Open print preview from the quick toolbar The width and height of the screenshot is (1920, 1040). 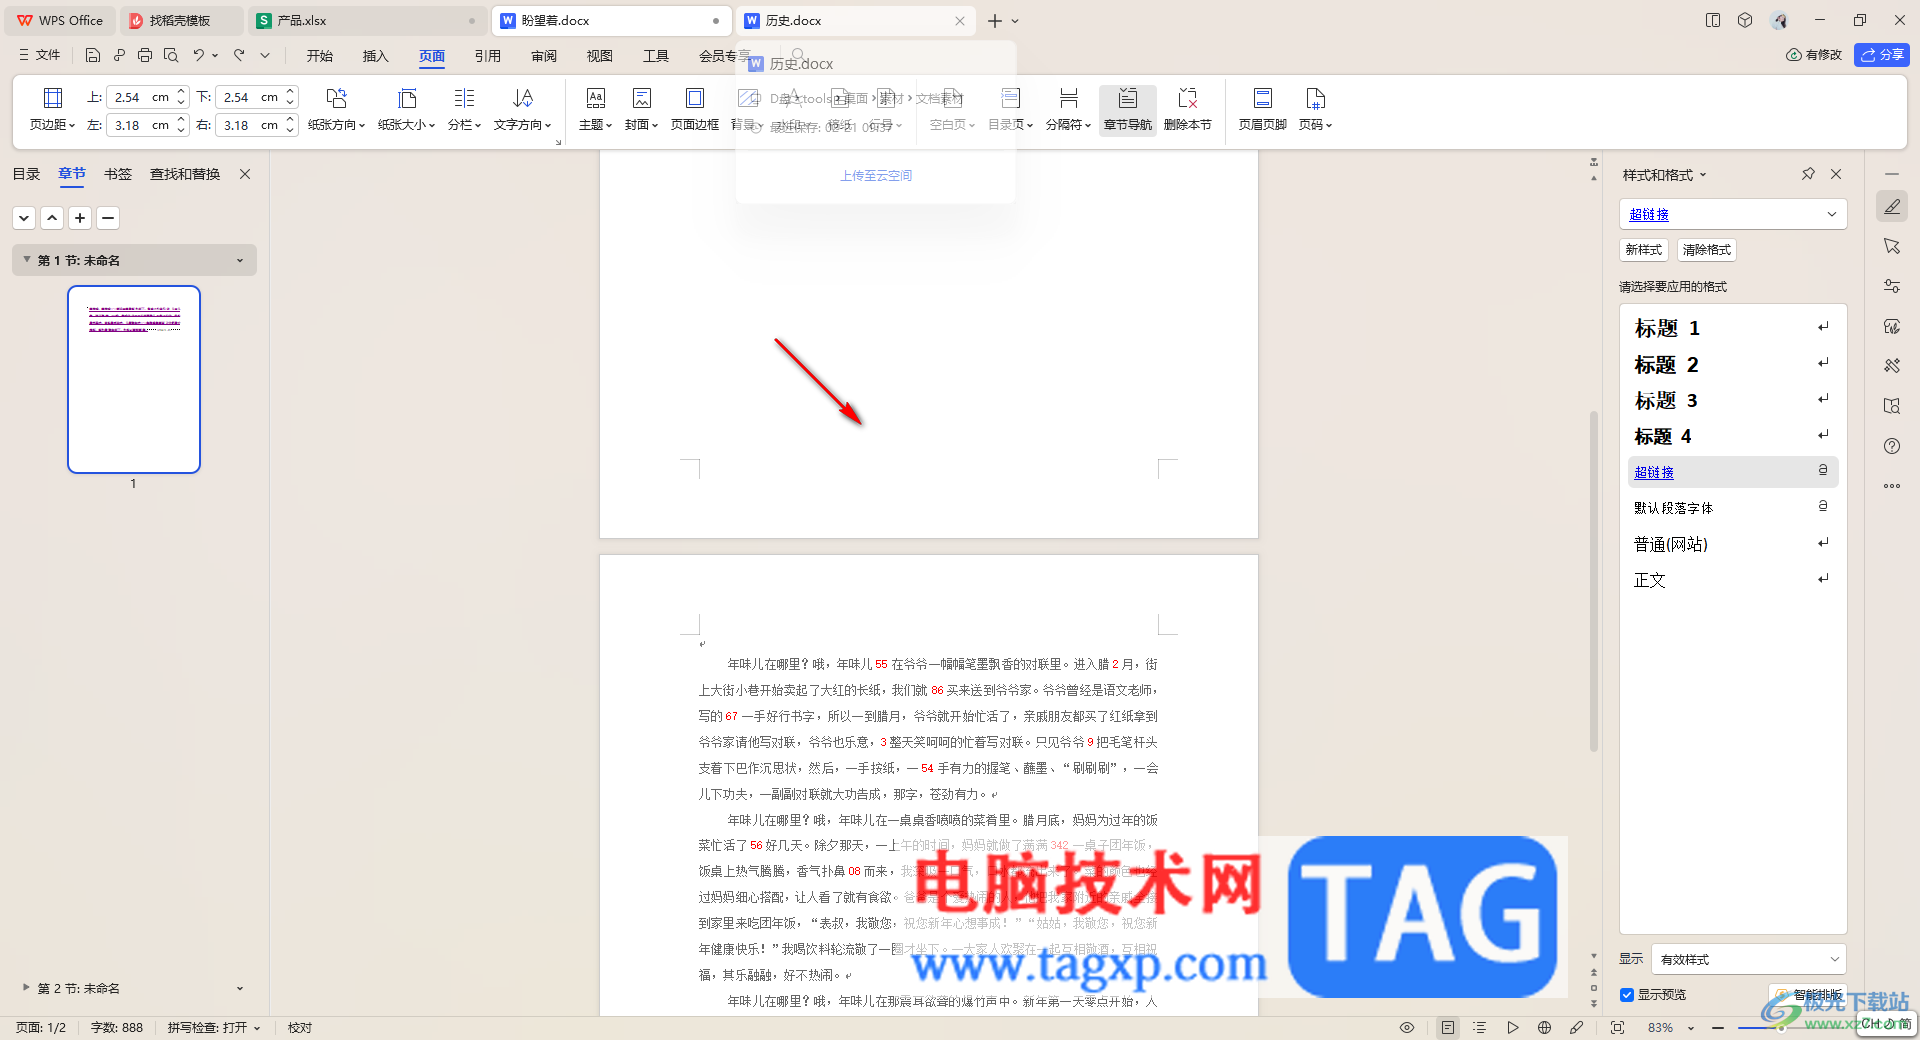coord(171,55)
